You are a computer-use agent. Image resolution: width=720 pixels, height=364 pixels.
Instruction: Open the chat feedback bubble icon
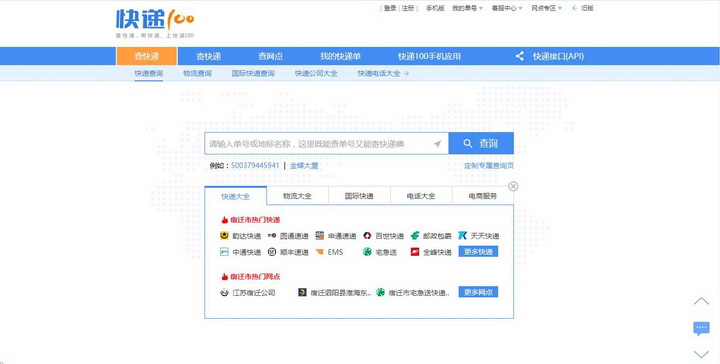click(701, 329)
